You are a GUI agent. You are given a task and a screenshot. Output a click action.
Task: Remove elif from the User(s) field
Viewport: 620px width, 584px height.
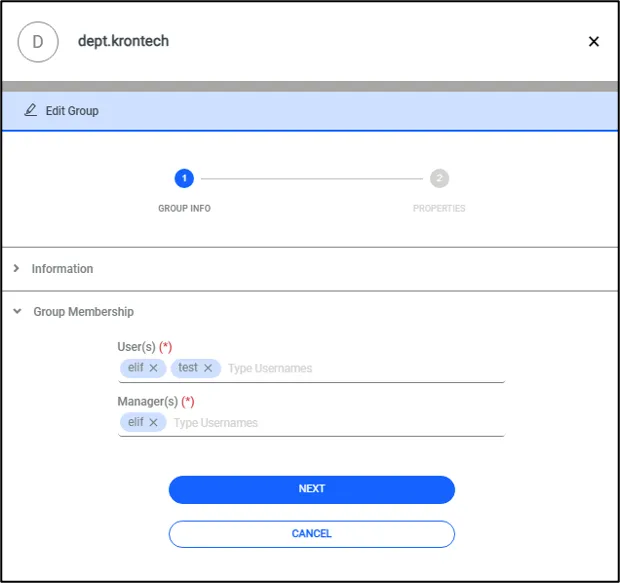coord(153,369)
